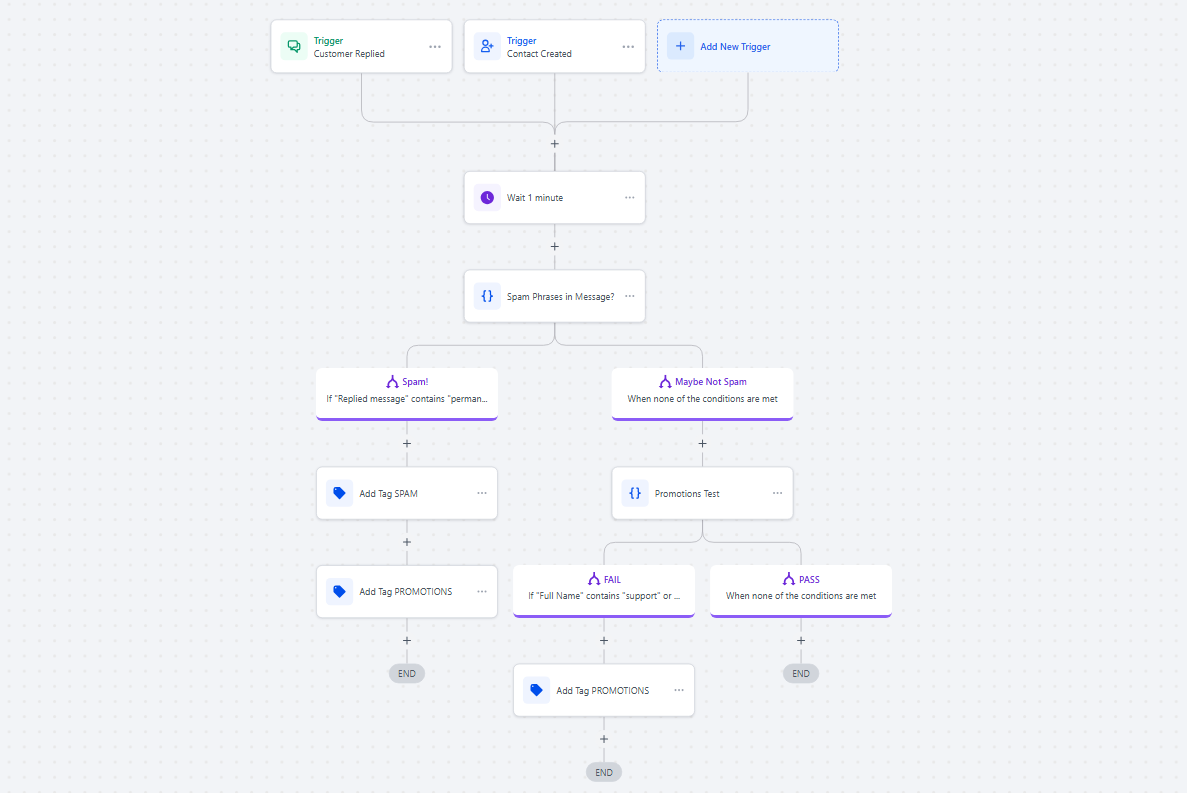1187x793 pixels.
Task: Click the Customer Replied trigger chat icon
Action: click(x=294, y=46)
